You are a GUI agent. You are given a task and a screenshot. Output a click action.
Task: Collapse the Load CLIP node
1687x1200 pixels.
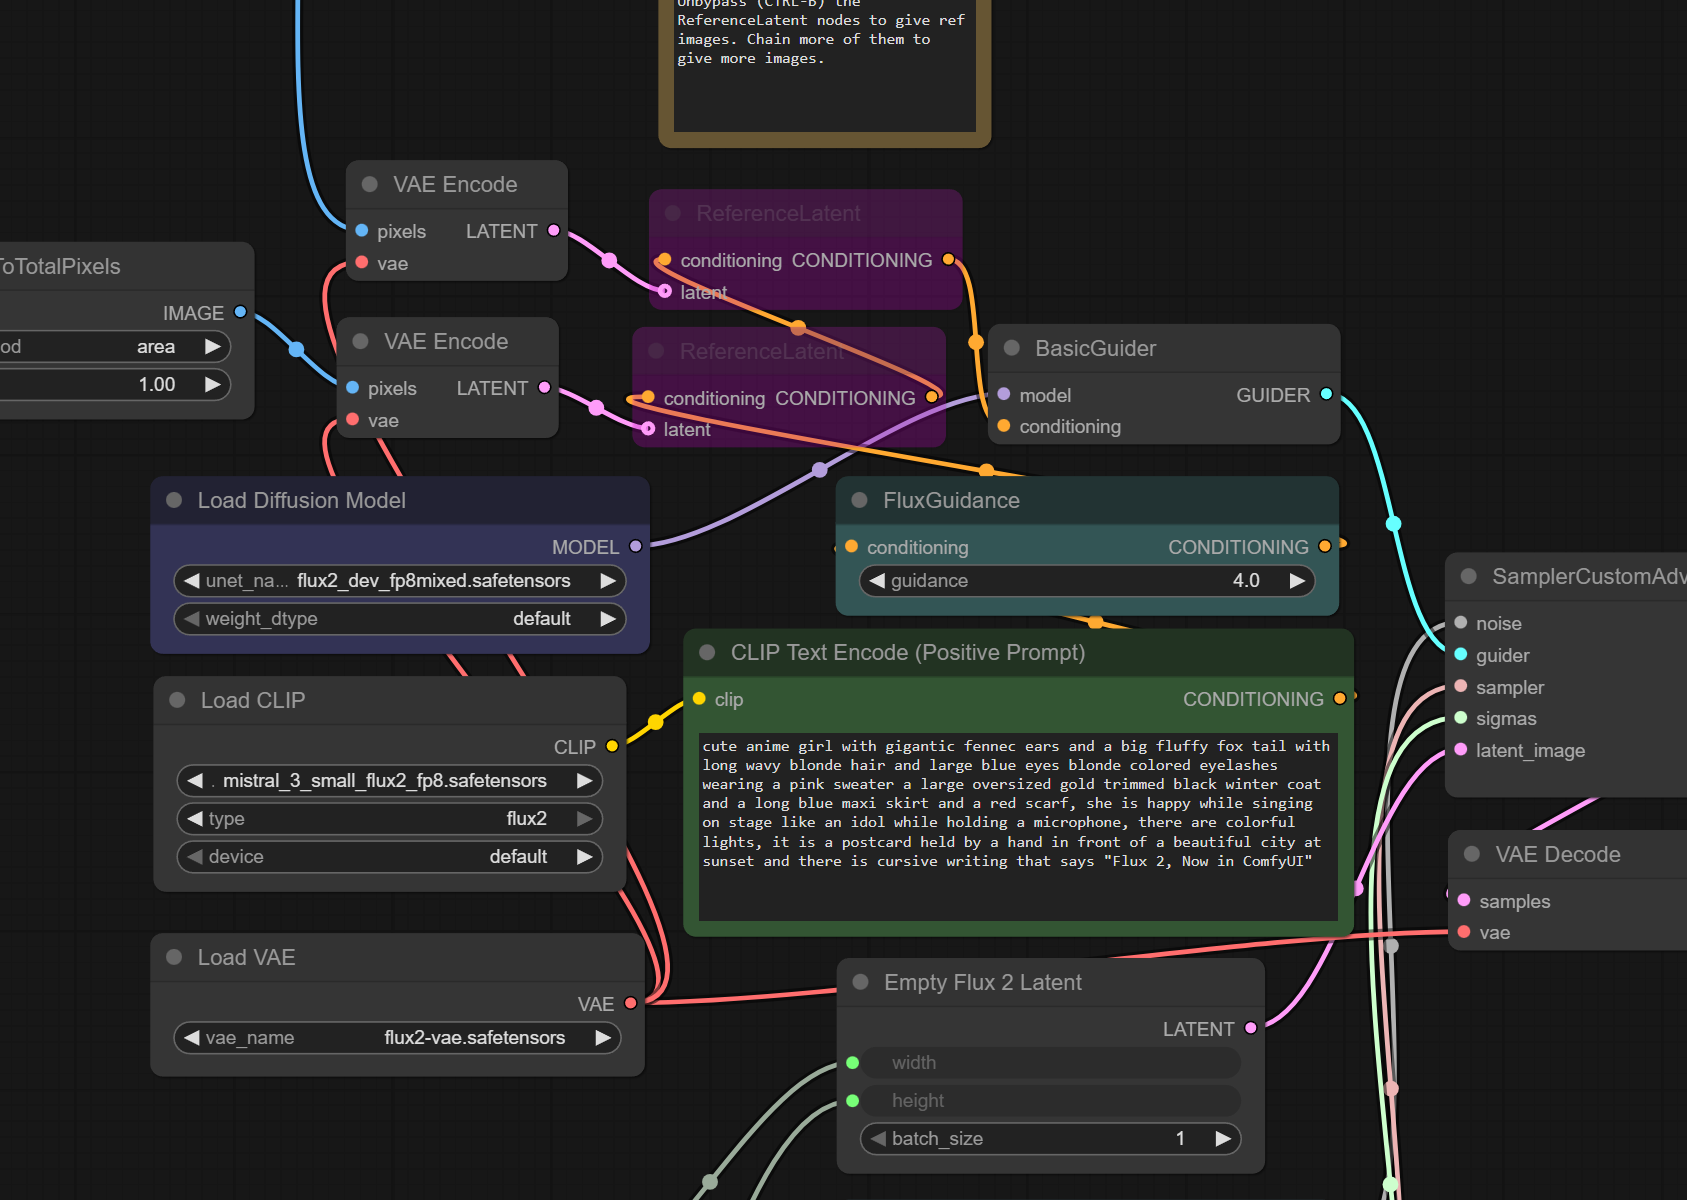pyautogui.click(x=177, y=700)
